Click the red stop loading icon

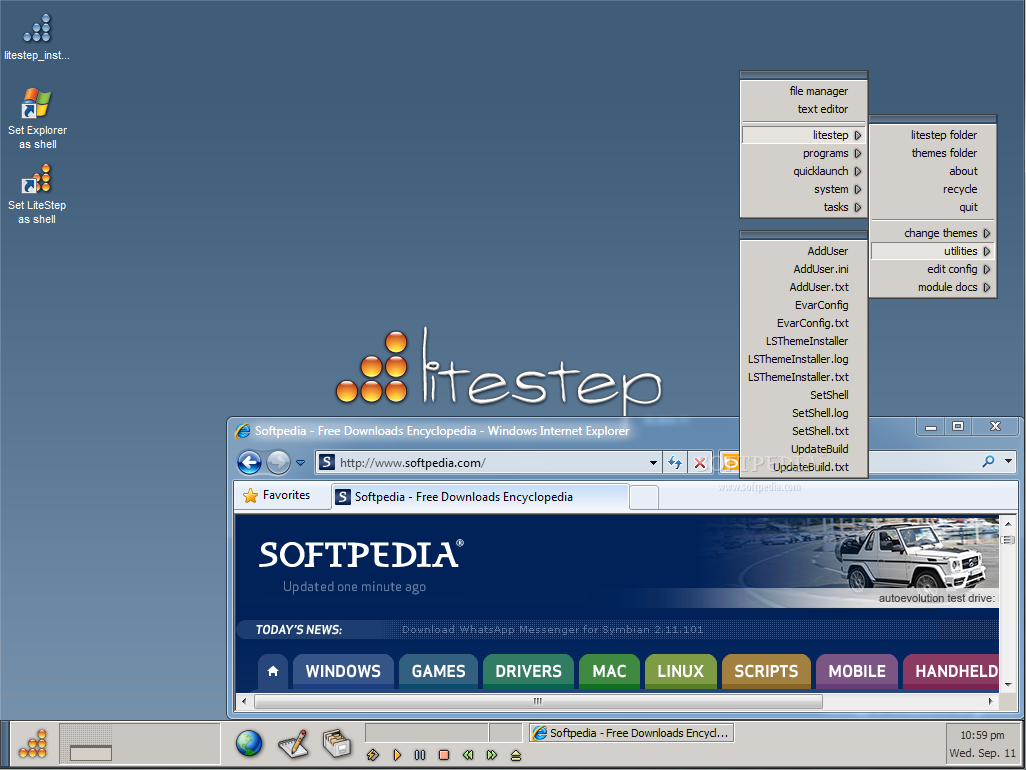(x=699, y=463)
